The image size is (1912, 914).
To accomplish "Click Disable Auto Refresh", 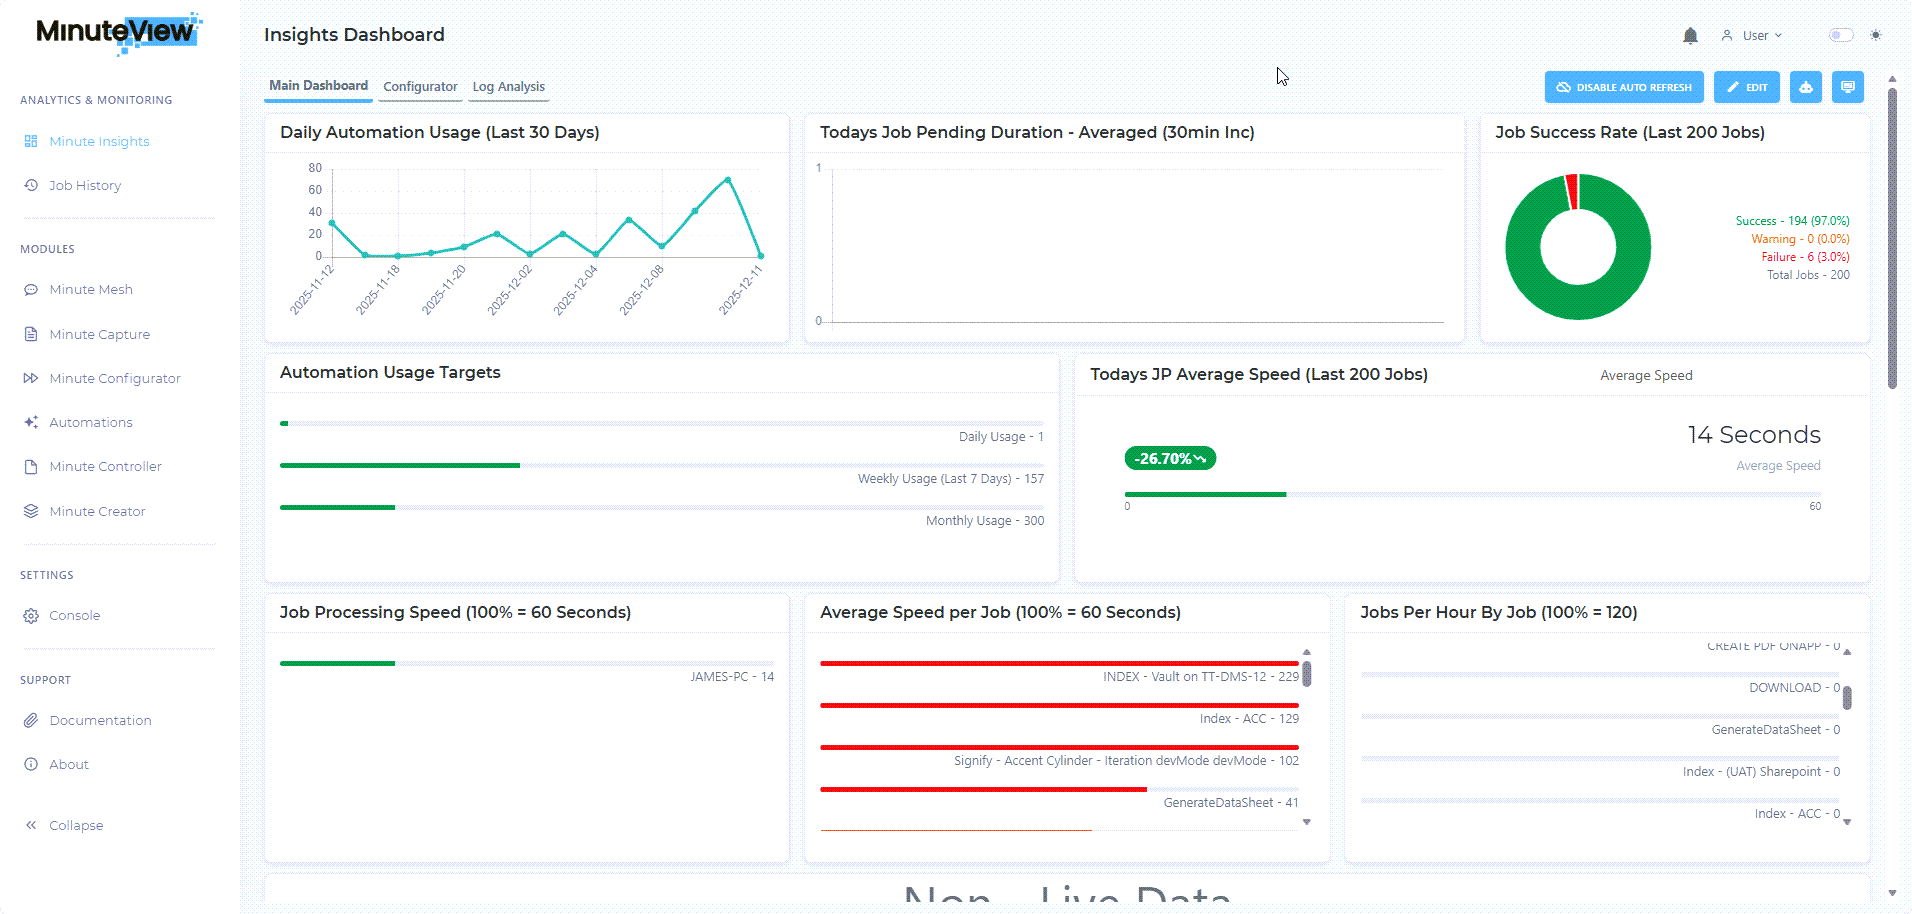I will coord(1623,87).
